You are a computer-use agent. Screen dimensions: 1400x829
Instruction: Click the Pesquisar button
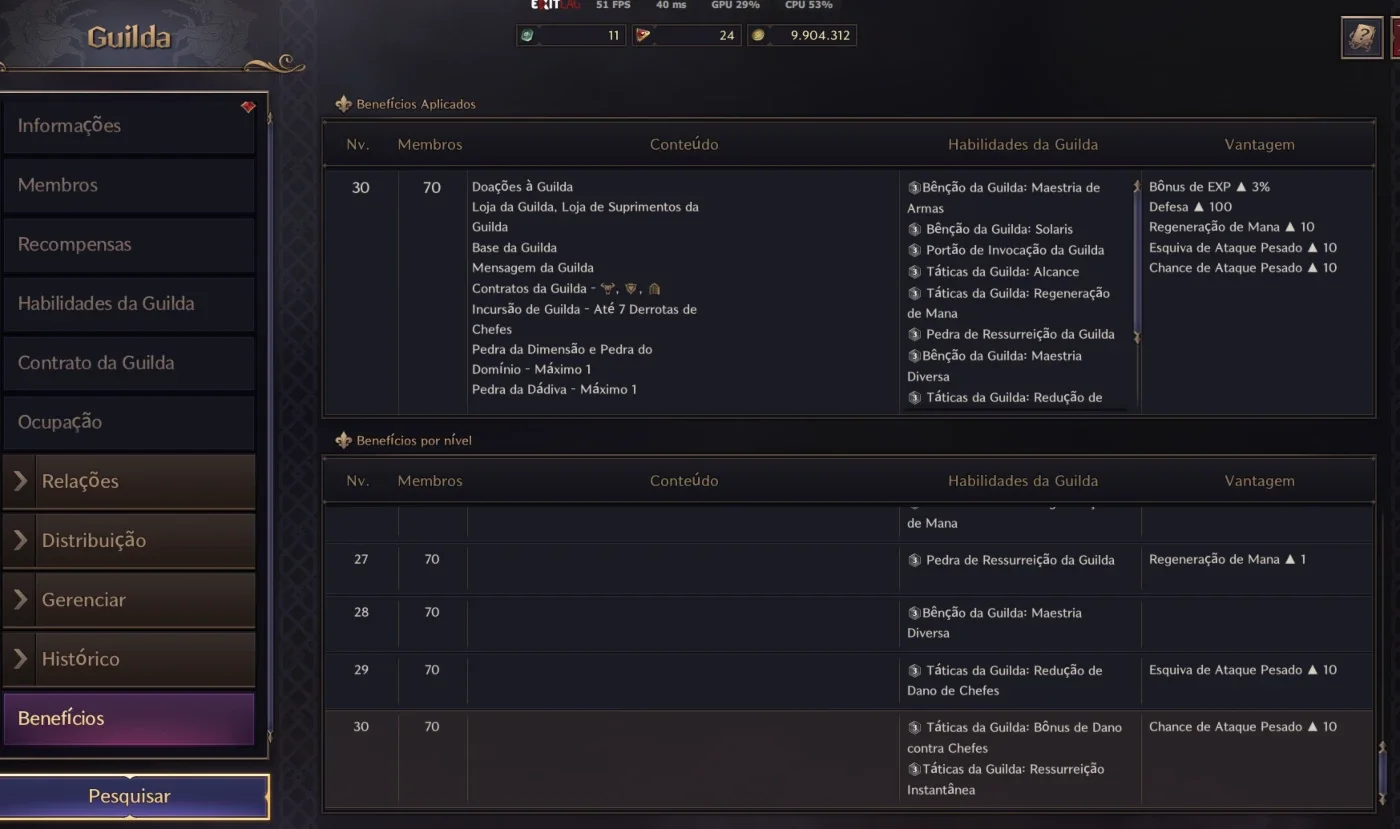130,796
